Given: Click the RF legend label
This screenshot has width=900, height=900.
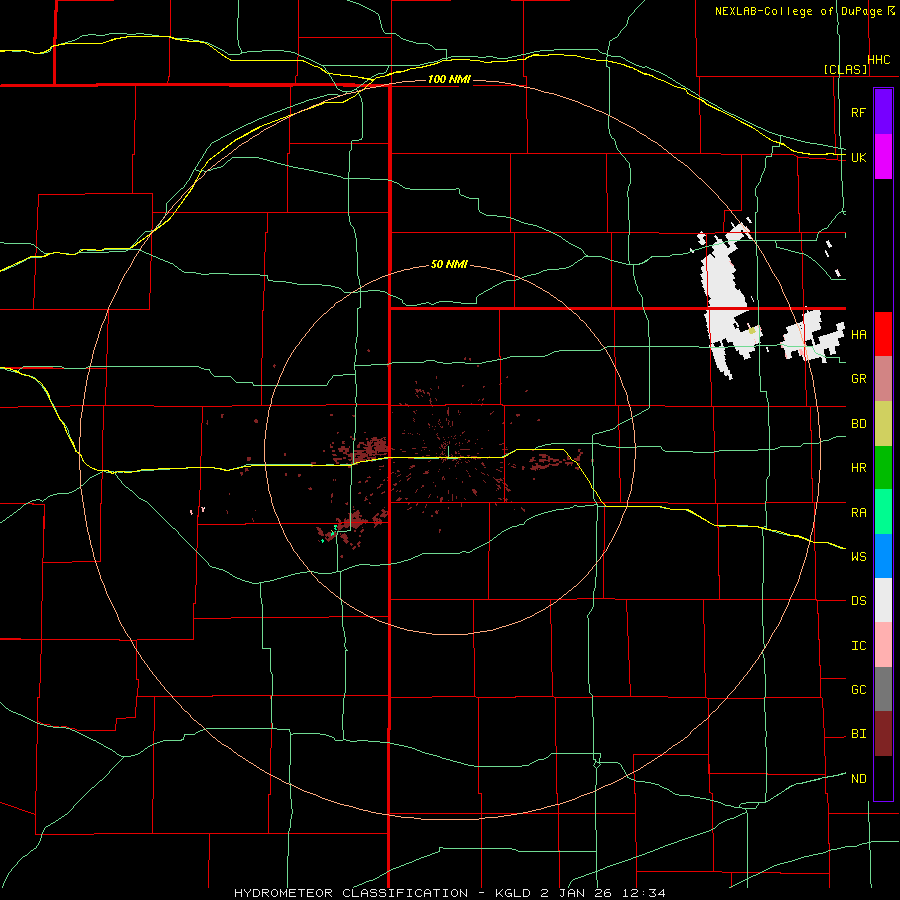Looking at the screenshot, I should point(858,112).
